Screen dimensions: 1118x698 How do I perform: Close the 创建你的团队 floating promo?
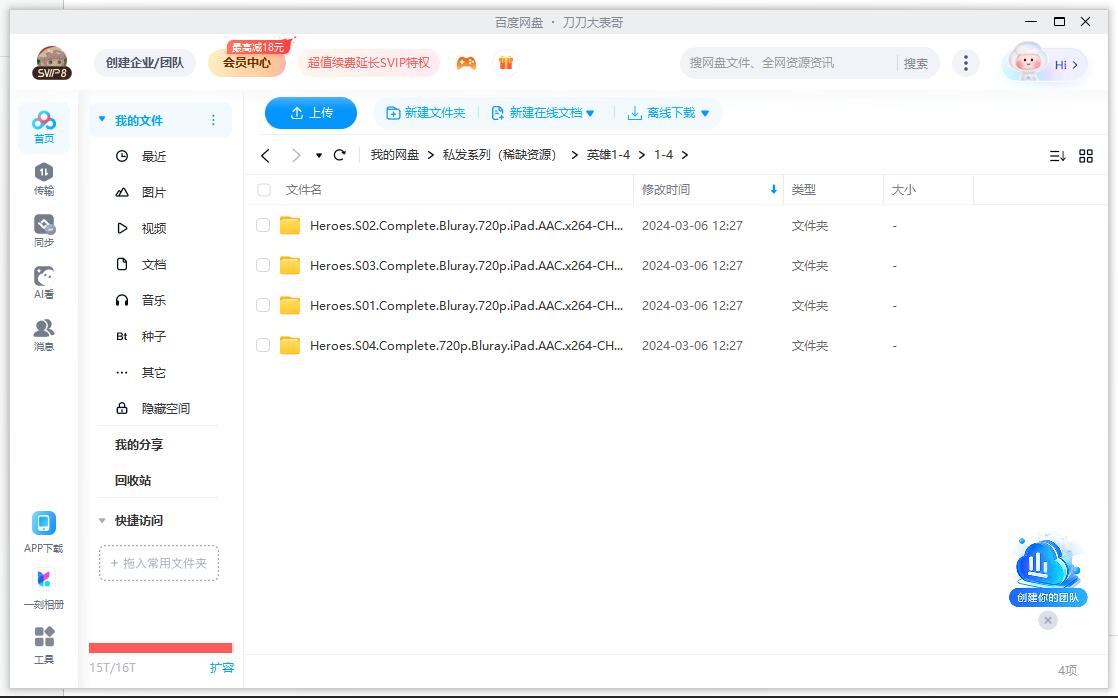[x=1047, y=620]
